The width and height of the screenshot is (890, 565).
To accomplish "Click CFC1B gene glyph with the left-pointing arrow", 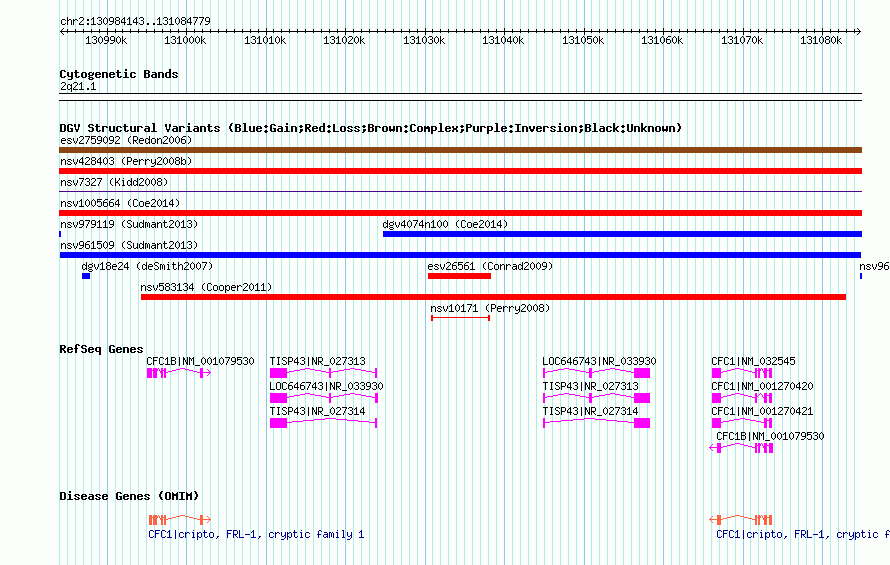I will click(x=741, y=448).
